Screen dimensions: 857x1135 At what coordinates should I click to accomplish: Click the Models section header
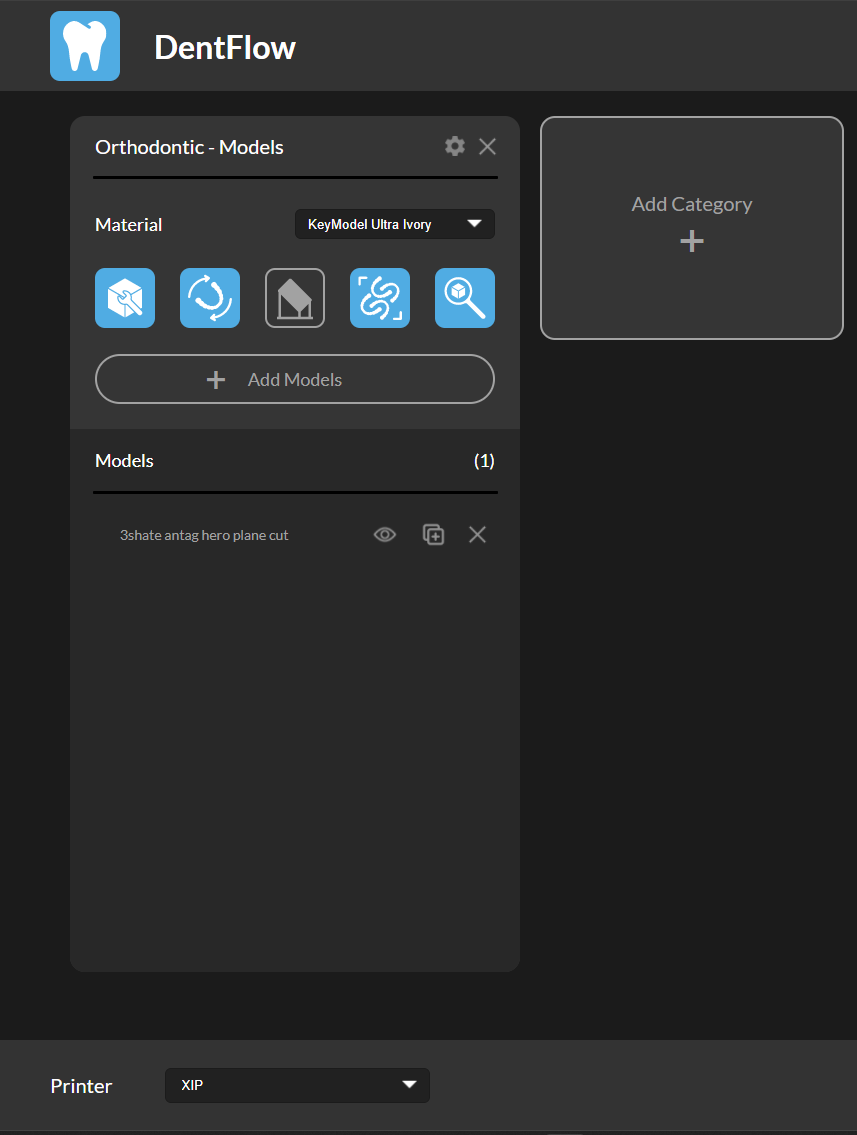click(x=124, y=460)
